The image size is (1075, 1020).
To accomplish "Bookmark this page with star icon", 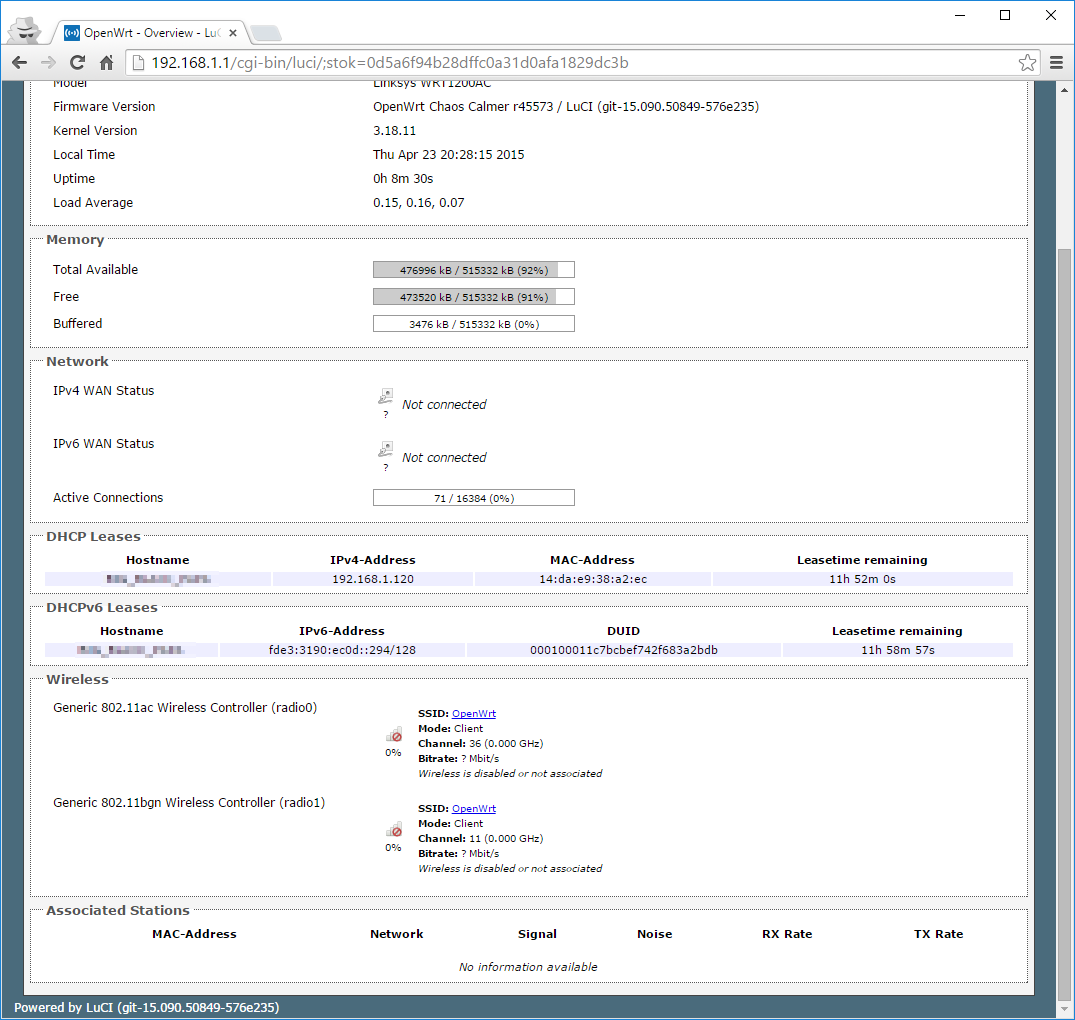I will tap(1027, 63).
